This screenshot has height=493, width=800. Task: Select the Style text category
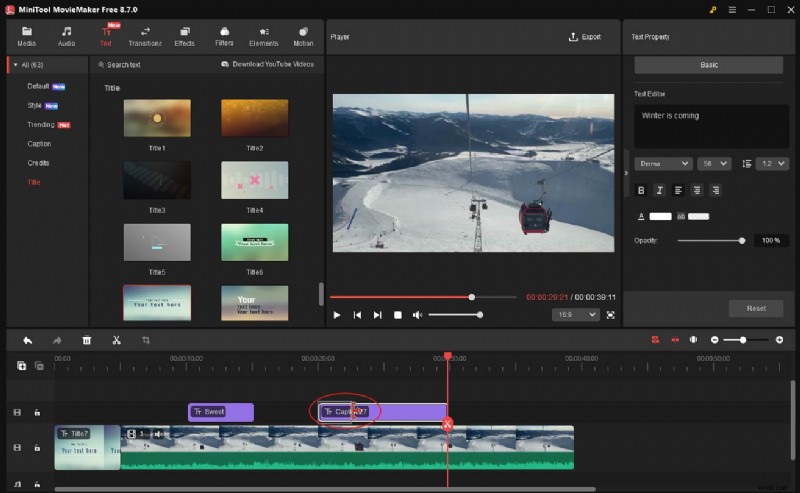point(34,106)
